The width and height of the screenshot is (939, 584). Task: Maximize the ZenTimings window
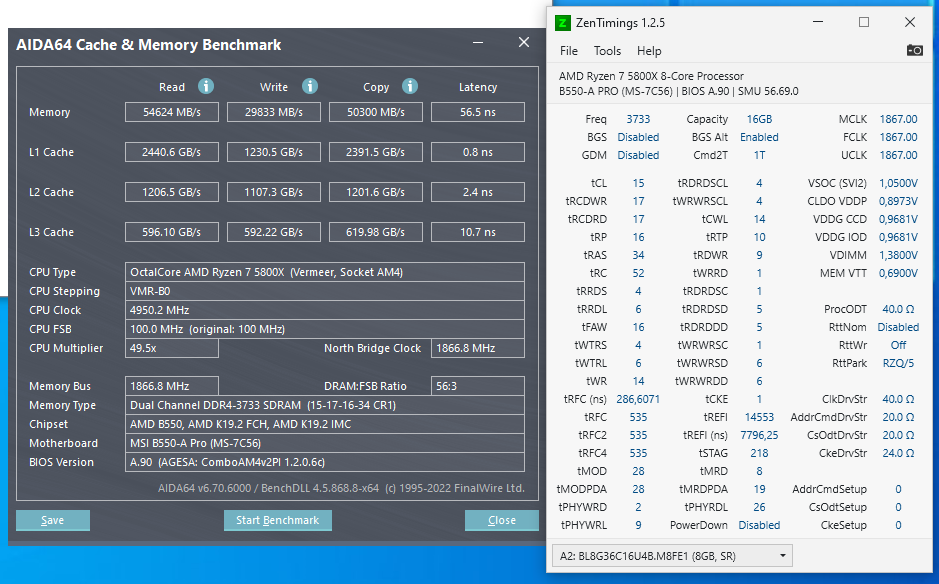click(x=864, y=22)
